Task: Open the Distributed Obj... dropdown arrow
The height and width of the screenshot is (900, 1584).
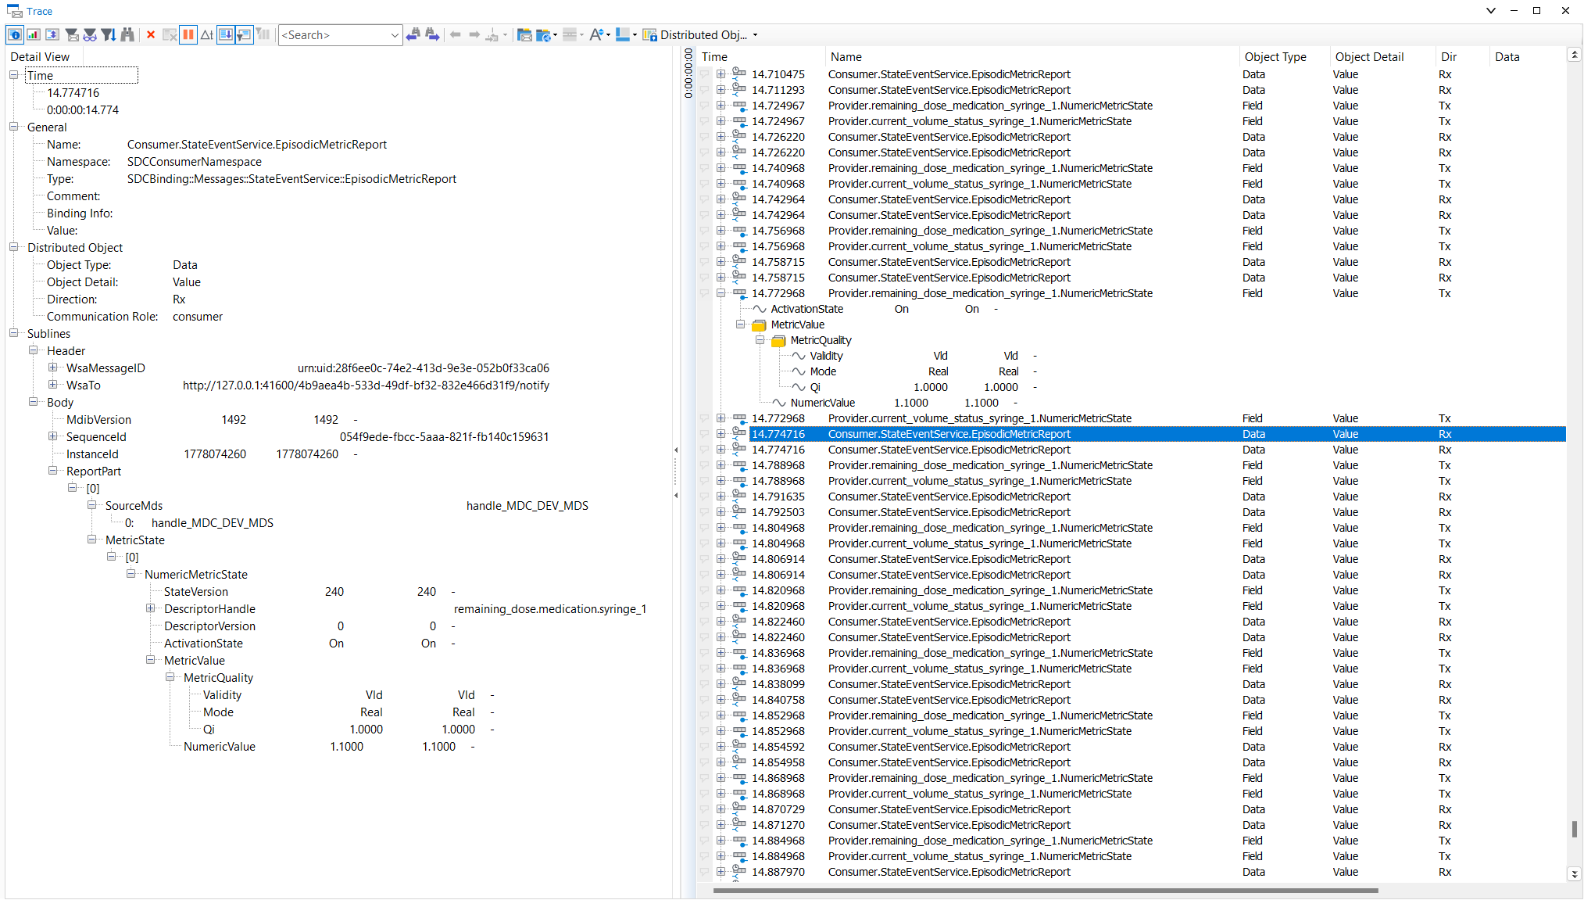Action: click(755, 35)
